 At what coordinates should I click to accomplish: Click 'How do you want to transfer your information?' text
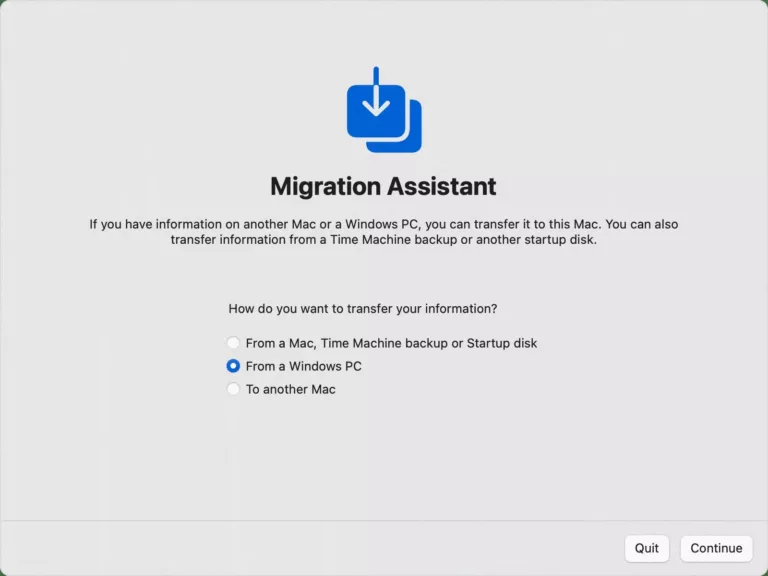363,309
